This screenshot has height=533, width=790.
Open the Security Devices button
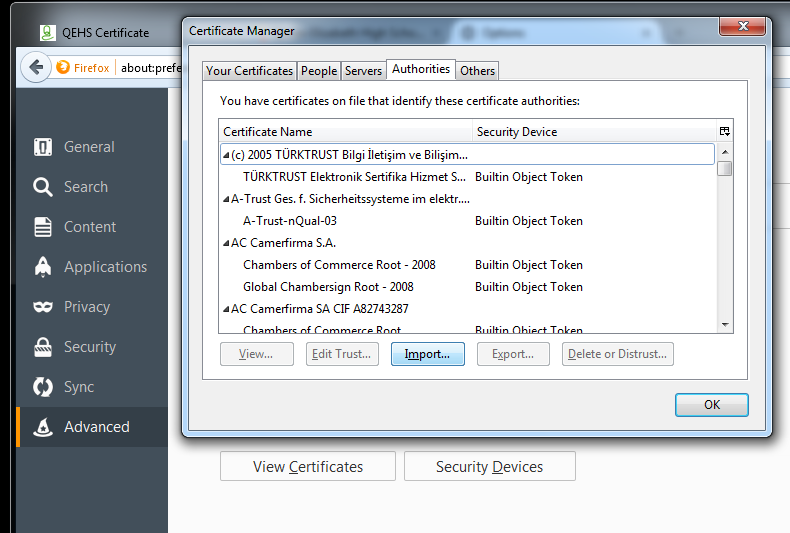pos(489,467)
